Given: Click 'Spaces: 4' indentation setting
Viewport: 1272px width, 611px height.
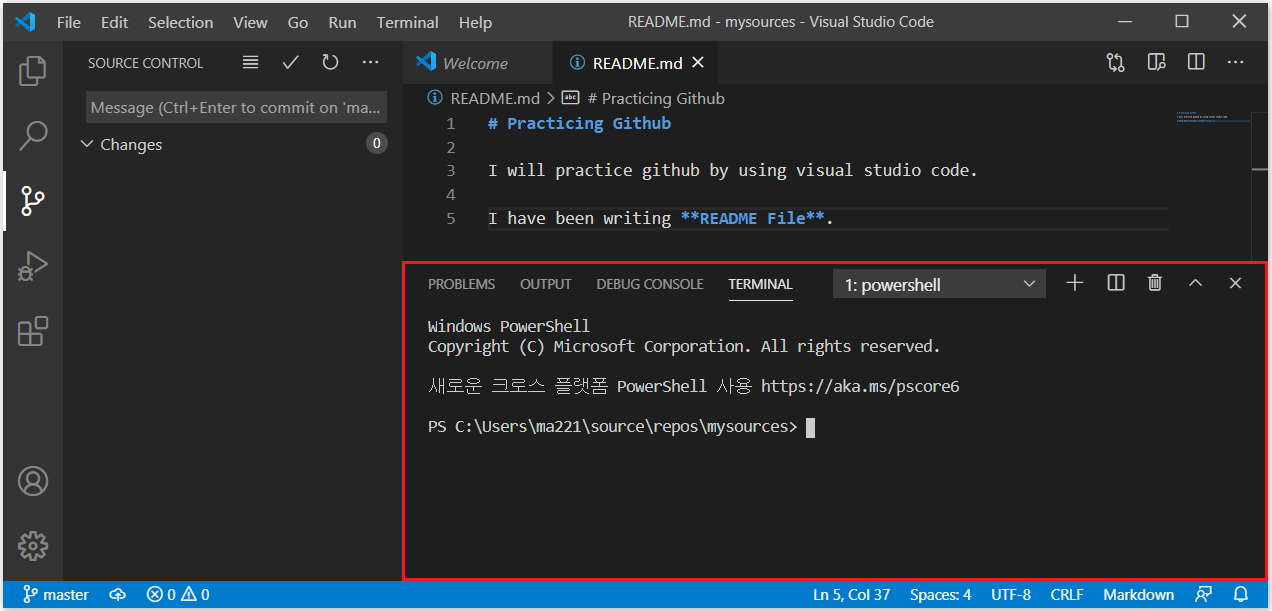Looking at the screenshot, I should [x=940, y=595].
